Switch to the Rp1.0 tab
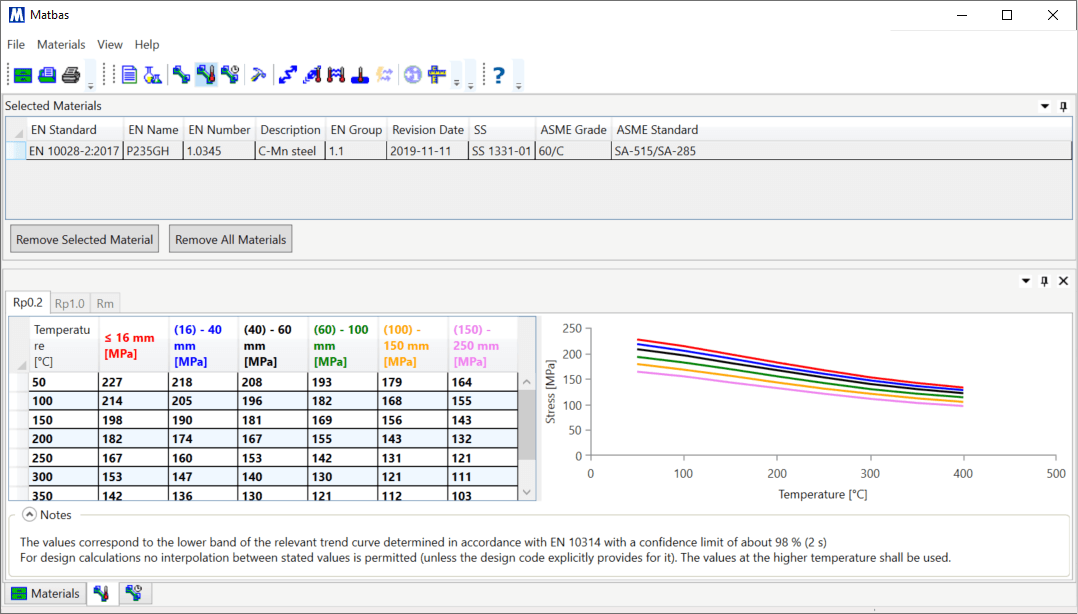 pos(69,303)
